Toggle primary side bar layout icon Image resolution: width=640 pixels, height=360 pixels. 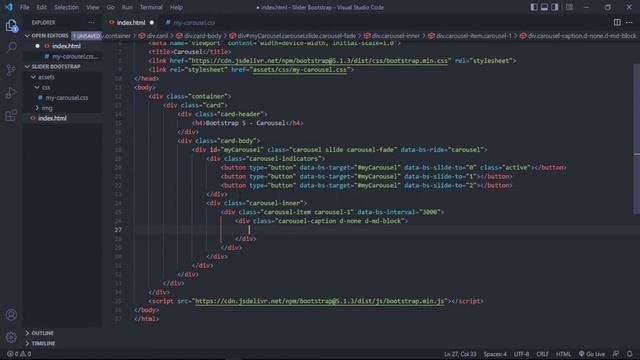(534, 7)
